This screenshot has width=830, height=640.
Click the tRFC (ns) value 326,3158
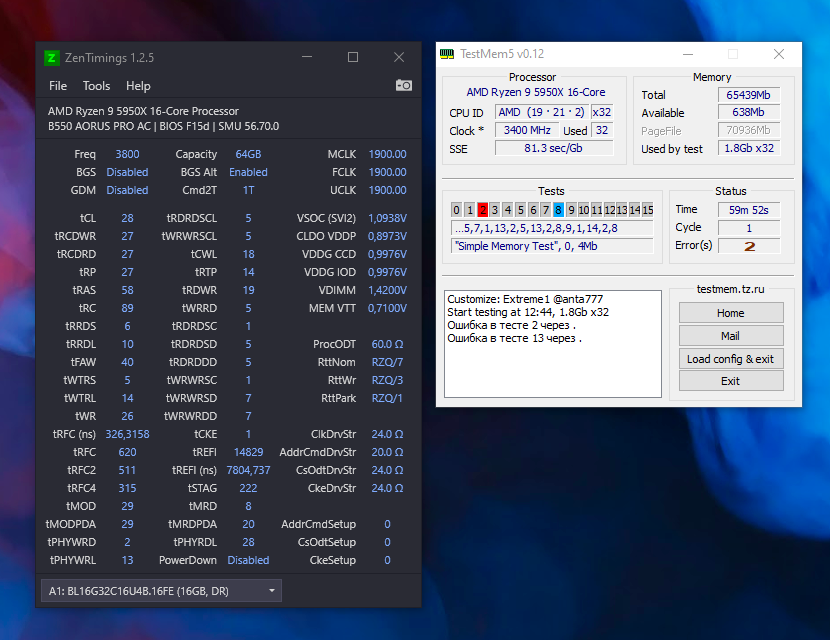[x=128, y=434]
